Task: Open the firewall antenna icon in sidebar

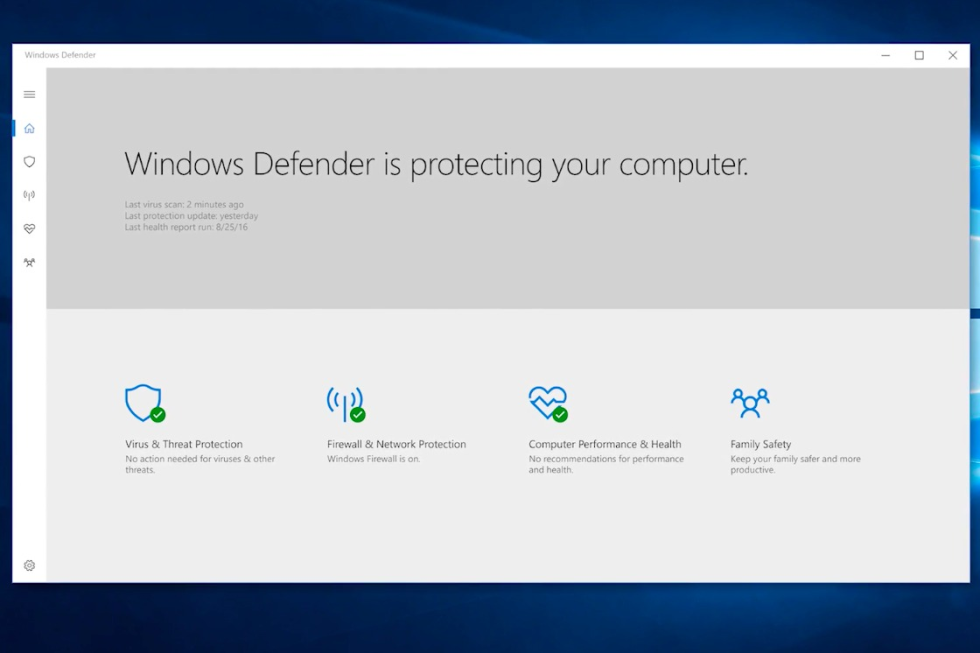Action: (x=29, y=196)
